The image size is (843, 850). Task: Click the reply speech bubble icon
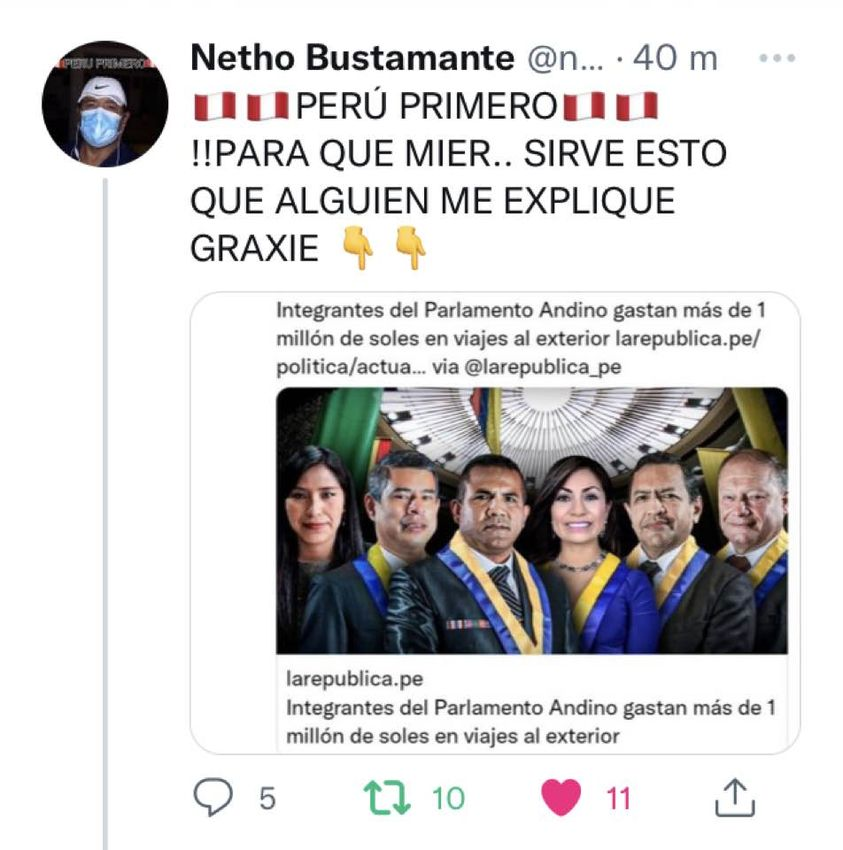click(x=213, y=796)
